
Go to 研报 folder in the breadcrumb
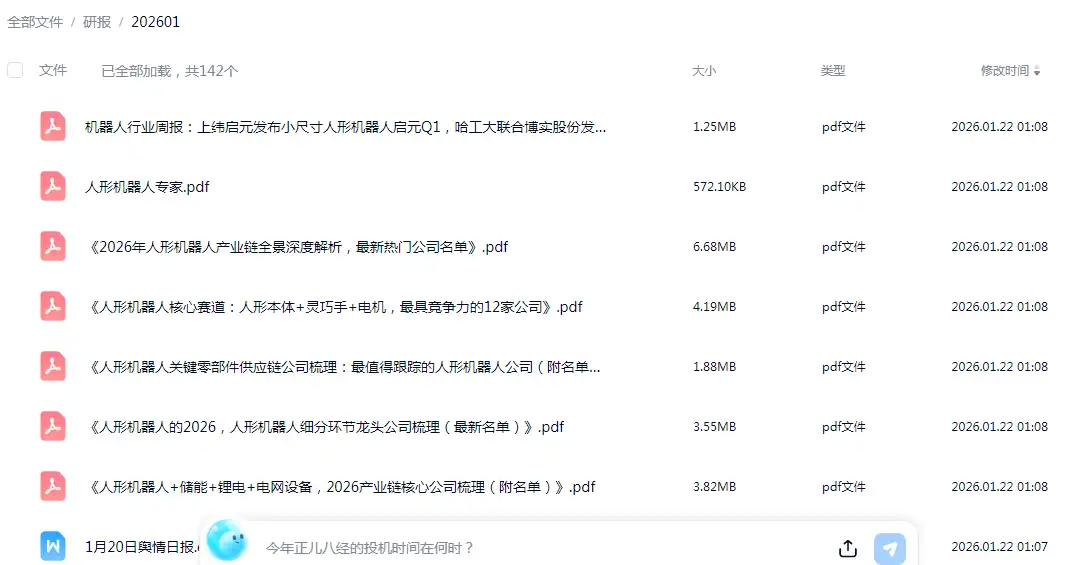point(97,22)
